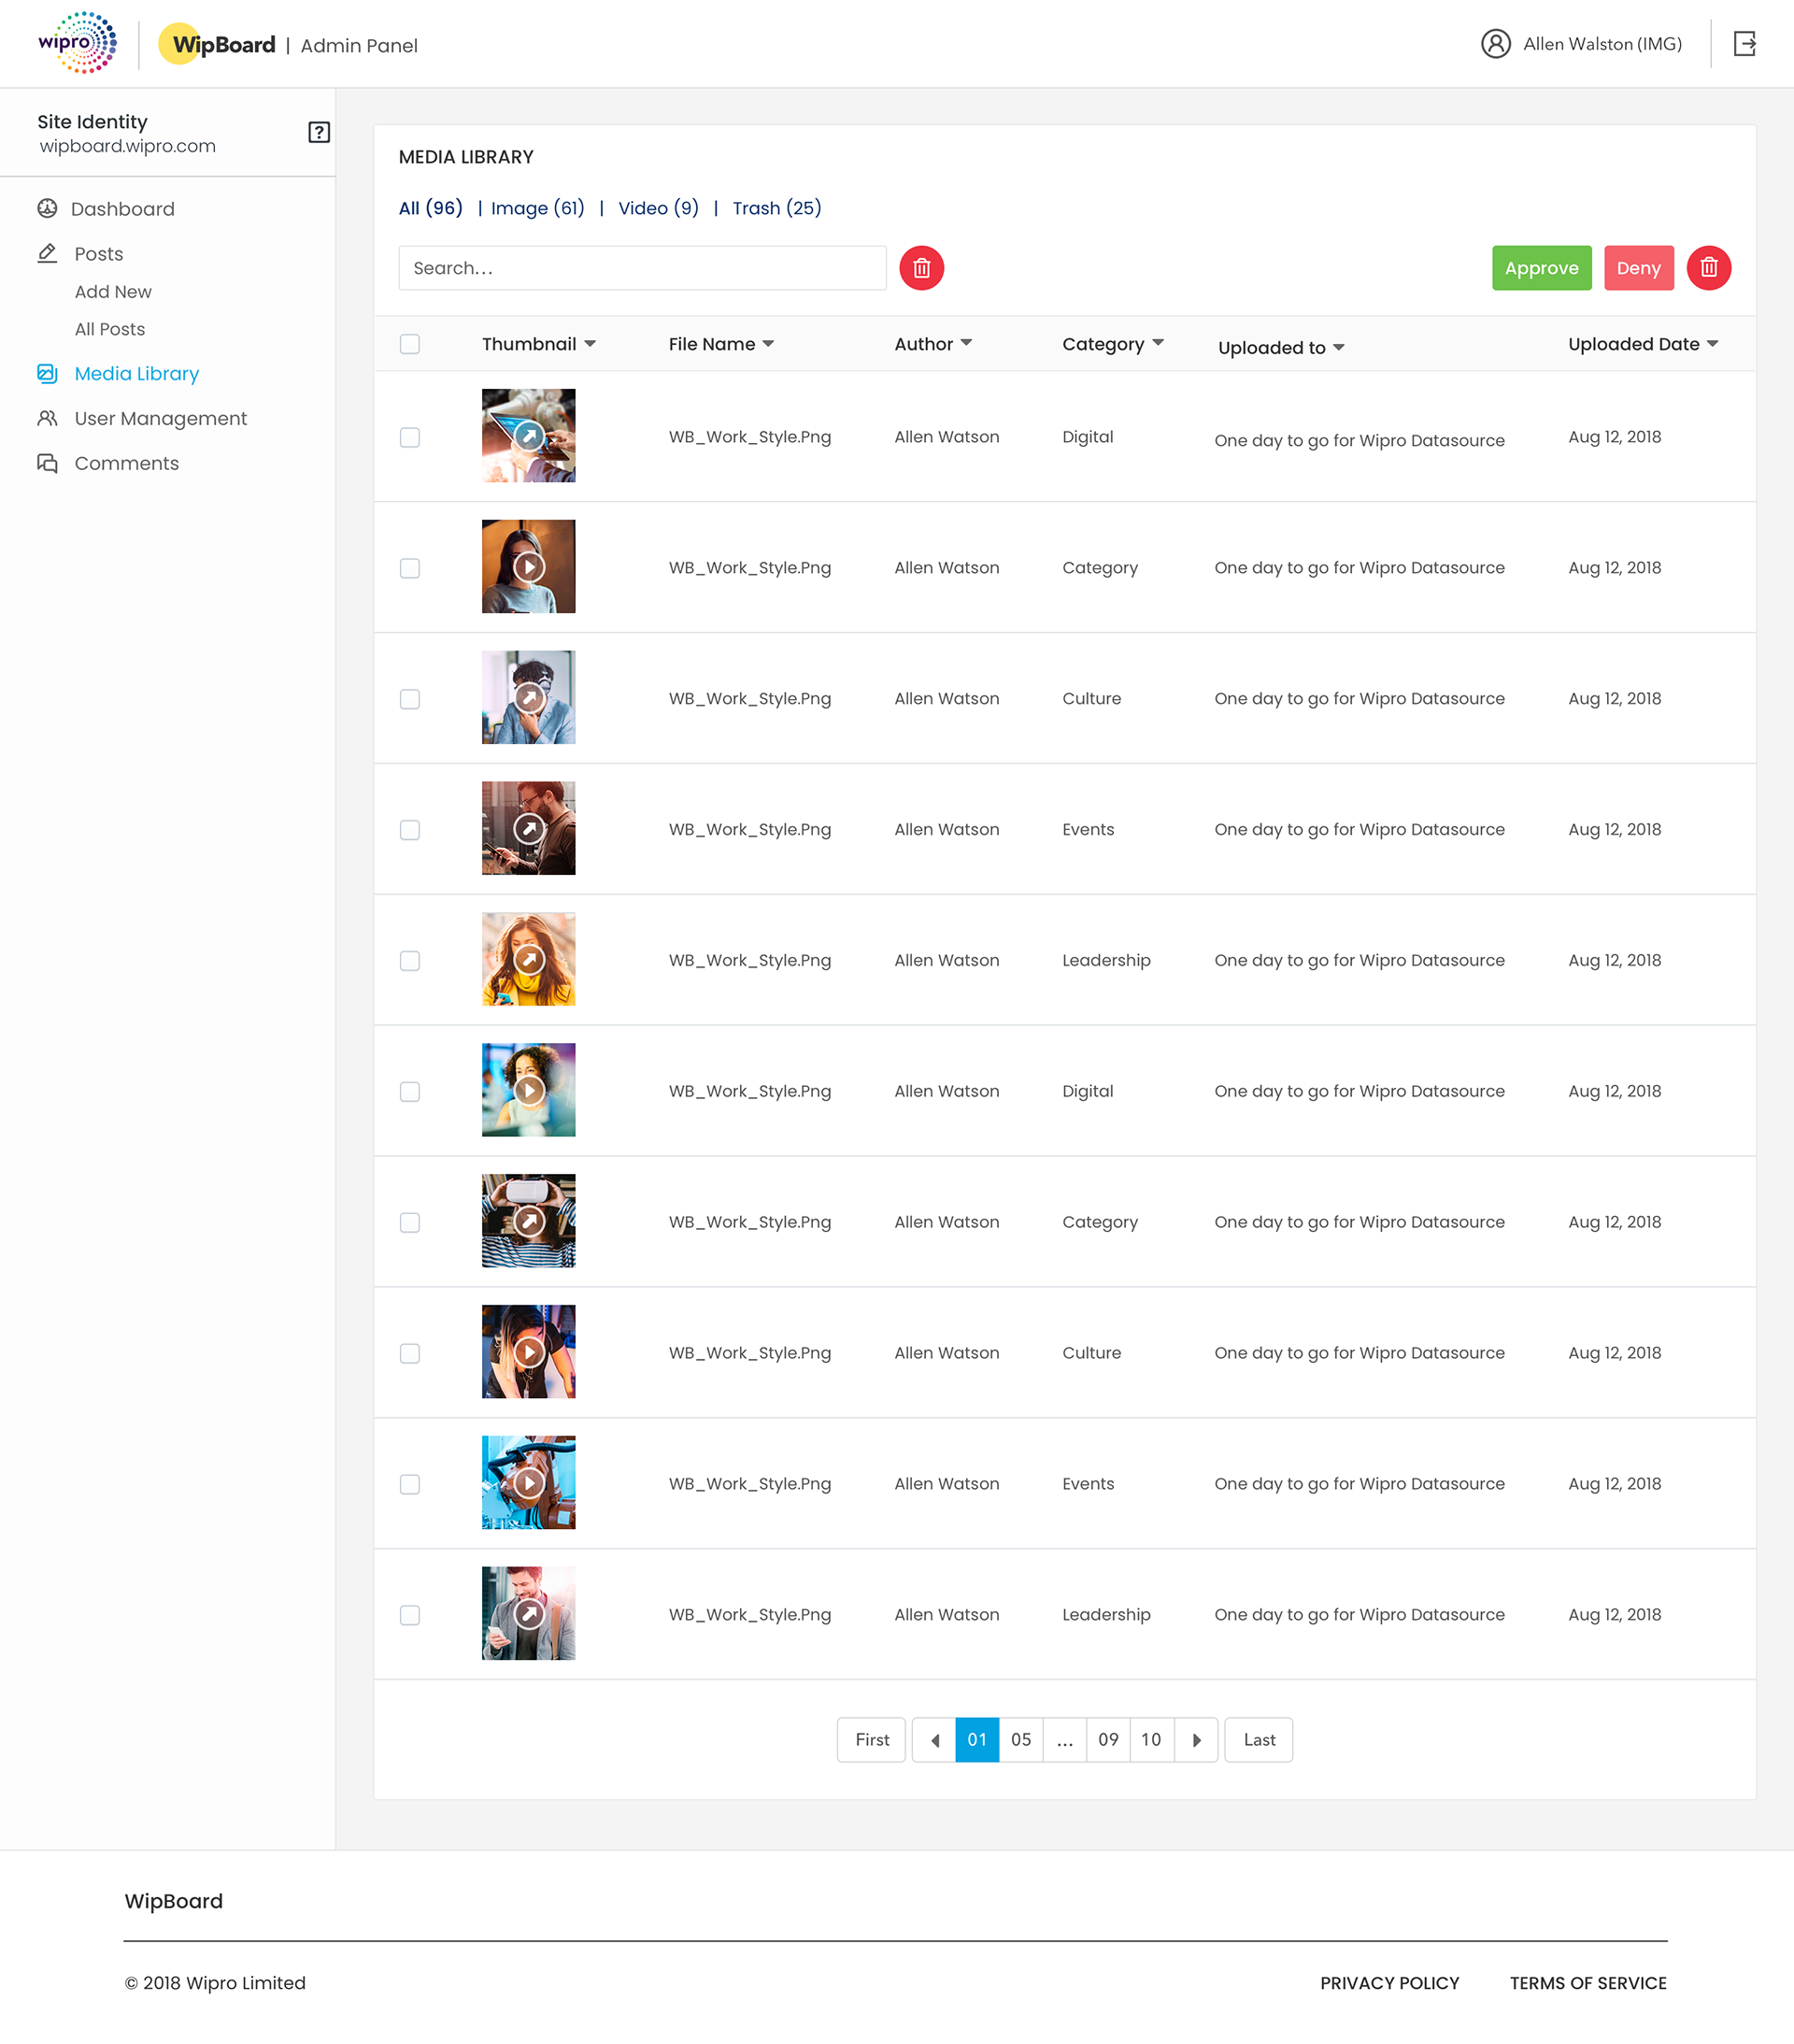Viewport: 1794px width, 2044px height.
Task: Select the checkbox for the last table row
Action: [x=410, y=1615]
